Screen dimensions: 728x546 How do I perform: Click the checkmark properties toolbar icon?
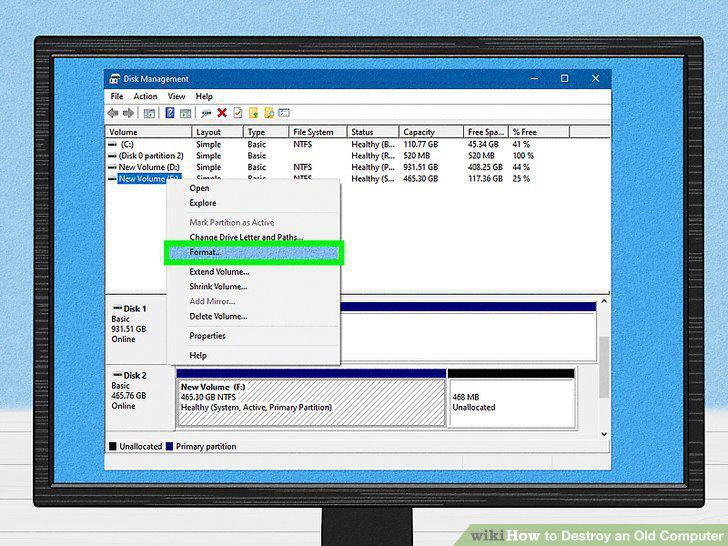238,113
